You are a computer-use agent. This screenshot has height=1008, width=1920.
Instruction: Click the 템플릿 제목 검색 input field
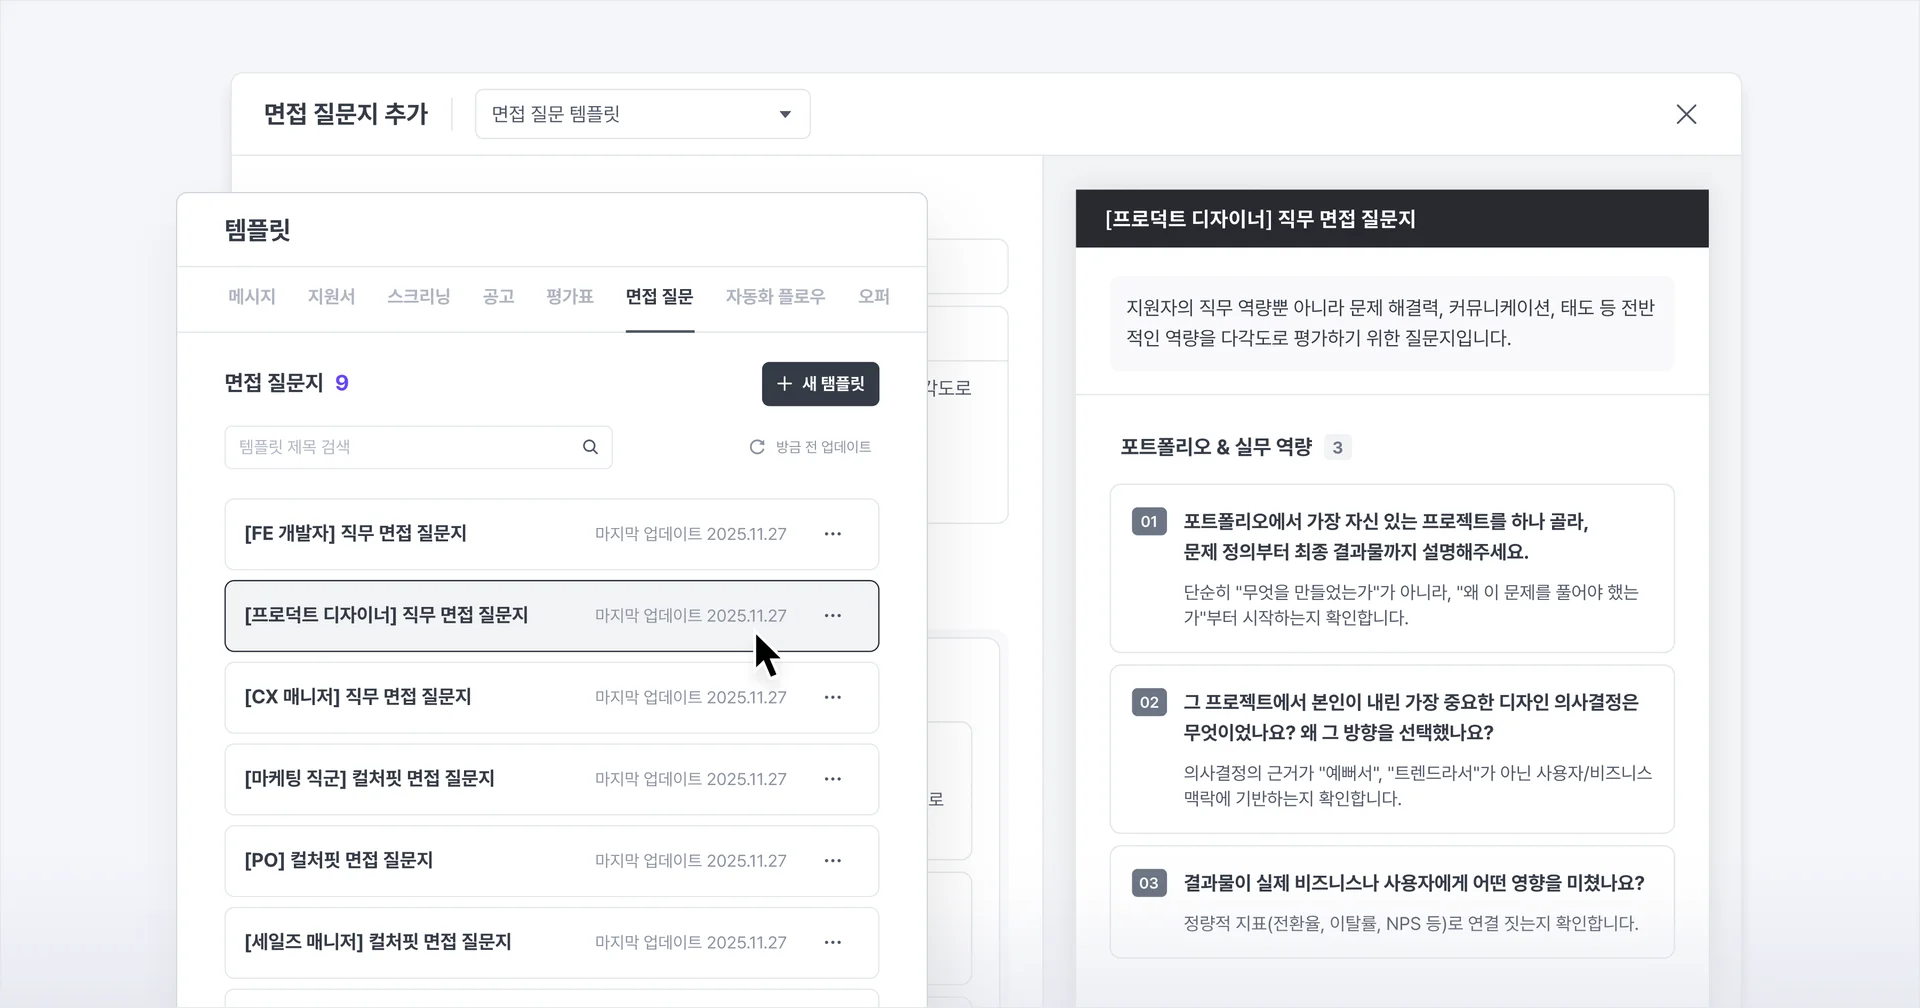[x=400, y=447]
